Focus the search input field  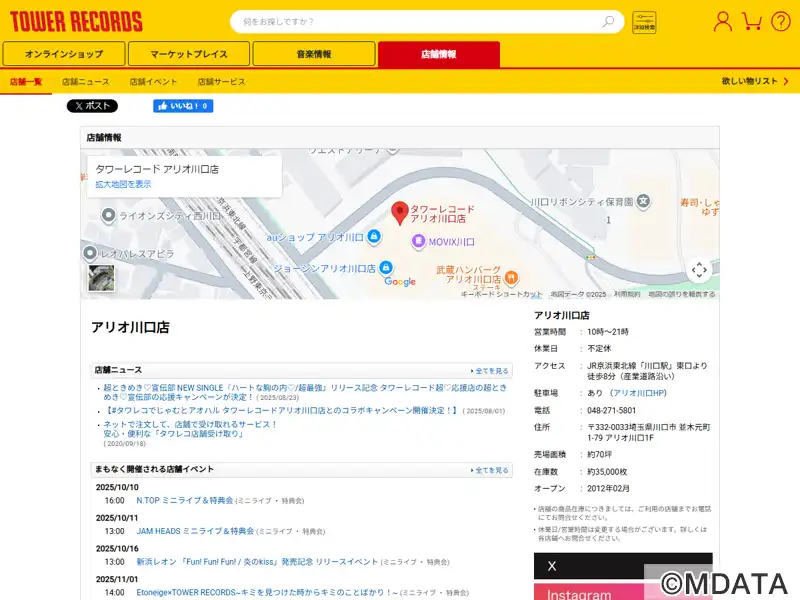[427, 21]
